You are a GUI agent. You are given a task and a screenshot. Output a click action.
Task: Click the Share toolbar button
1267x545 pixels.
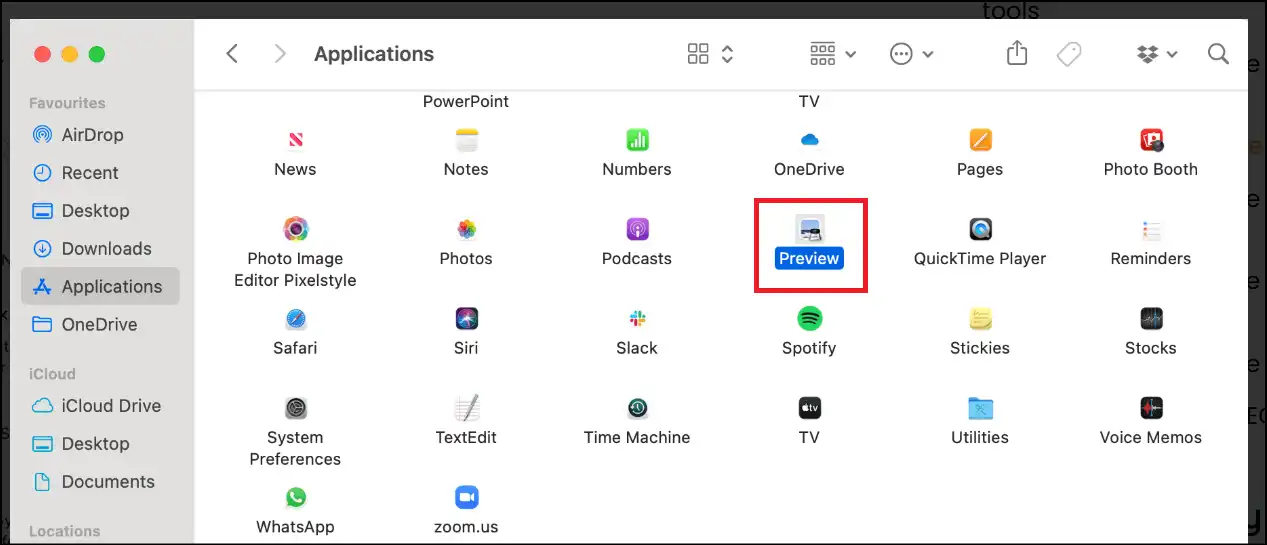pyautogui.click(x=1017, y=53)
